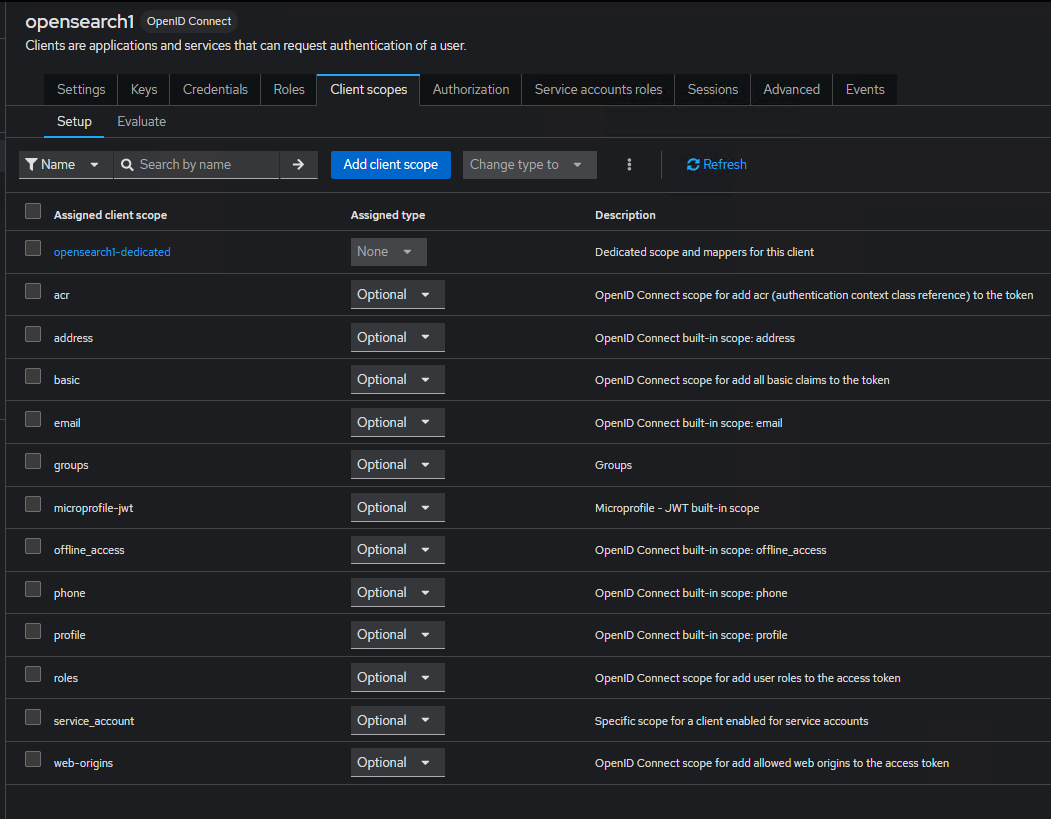Click the Assigned type column header
1051x819 pixels.
click(x=388, y=215)
